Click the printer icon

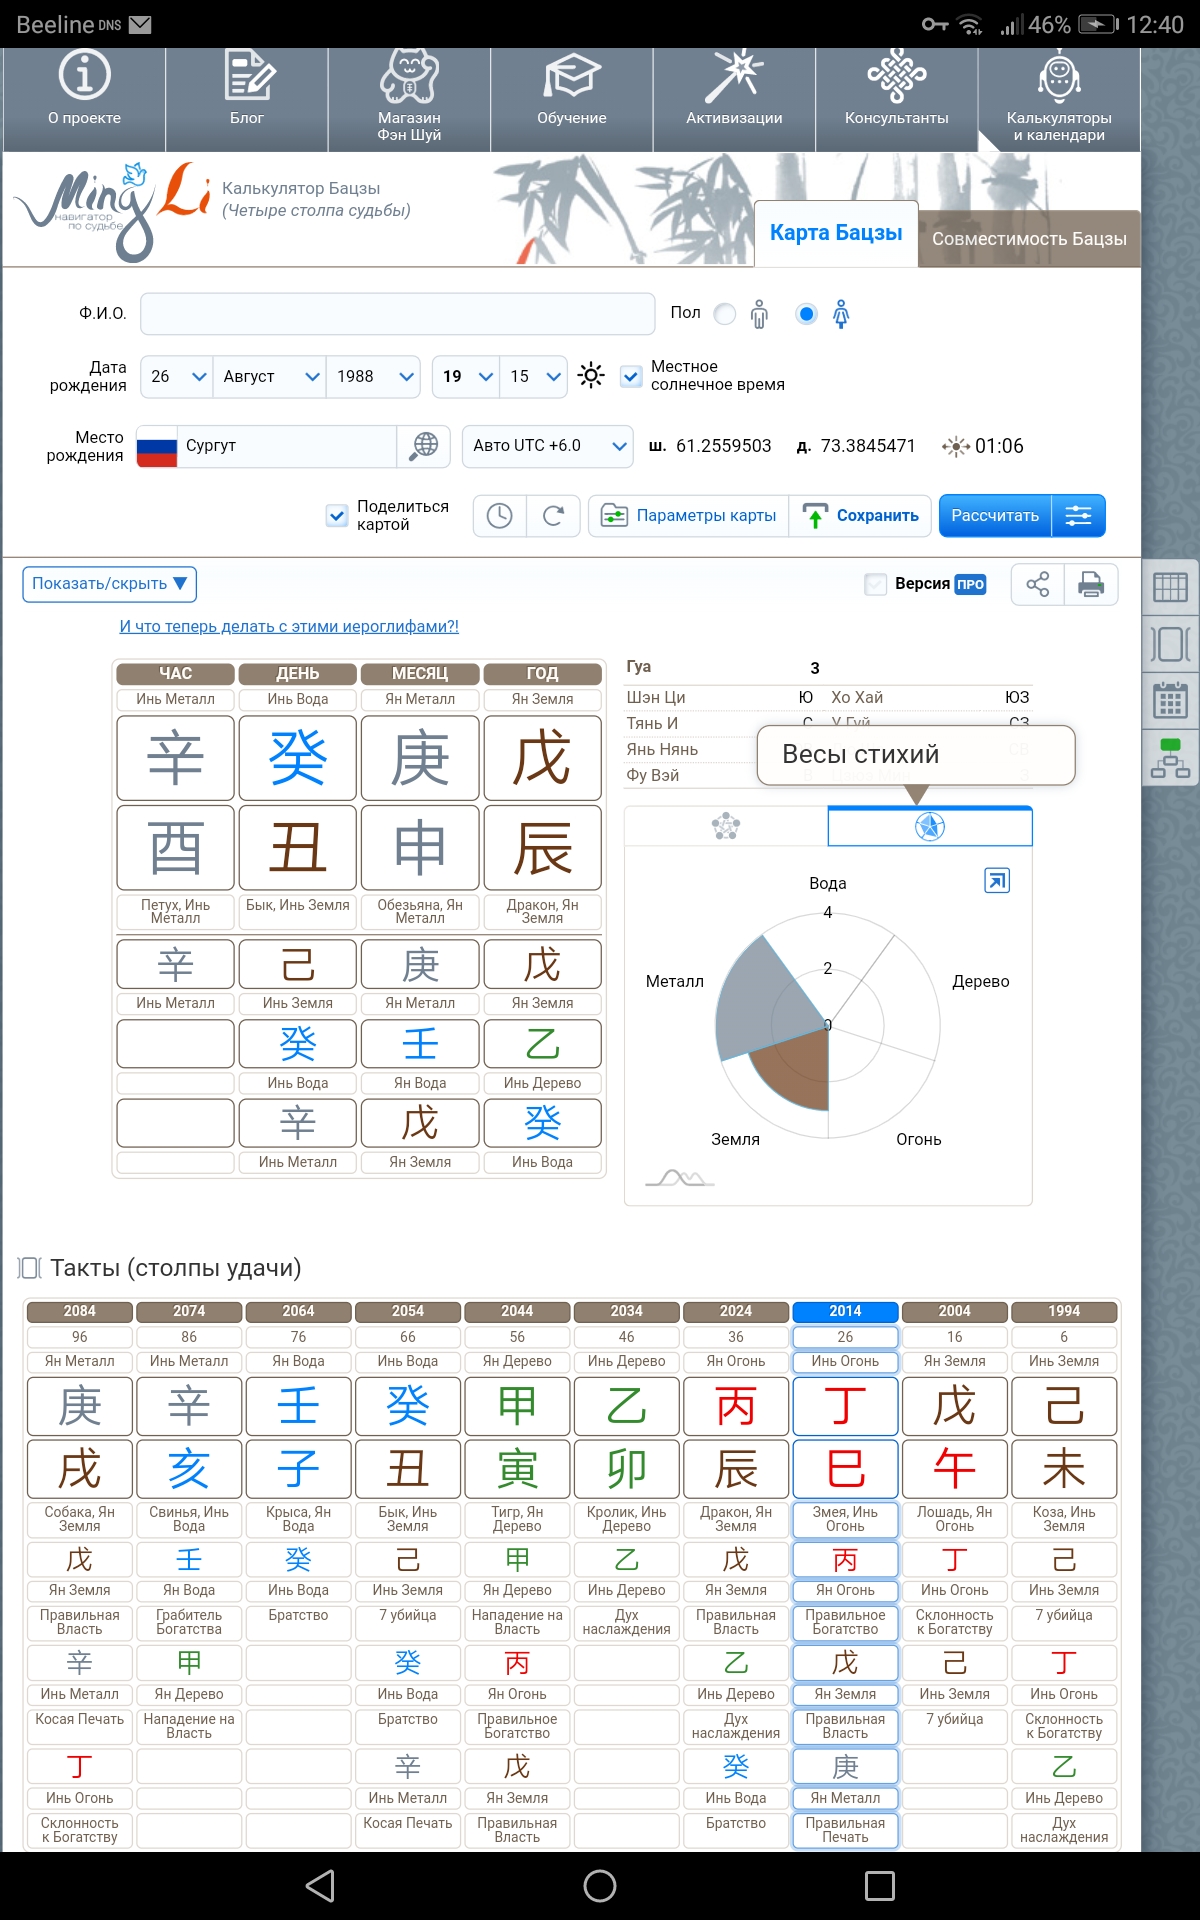point(1091,584)
